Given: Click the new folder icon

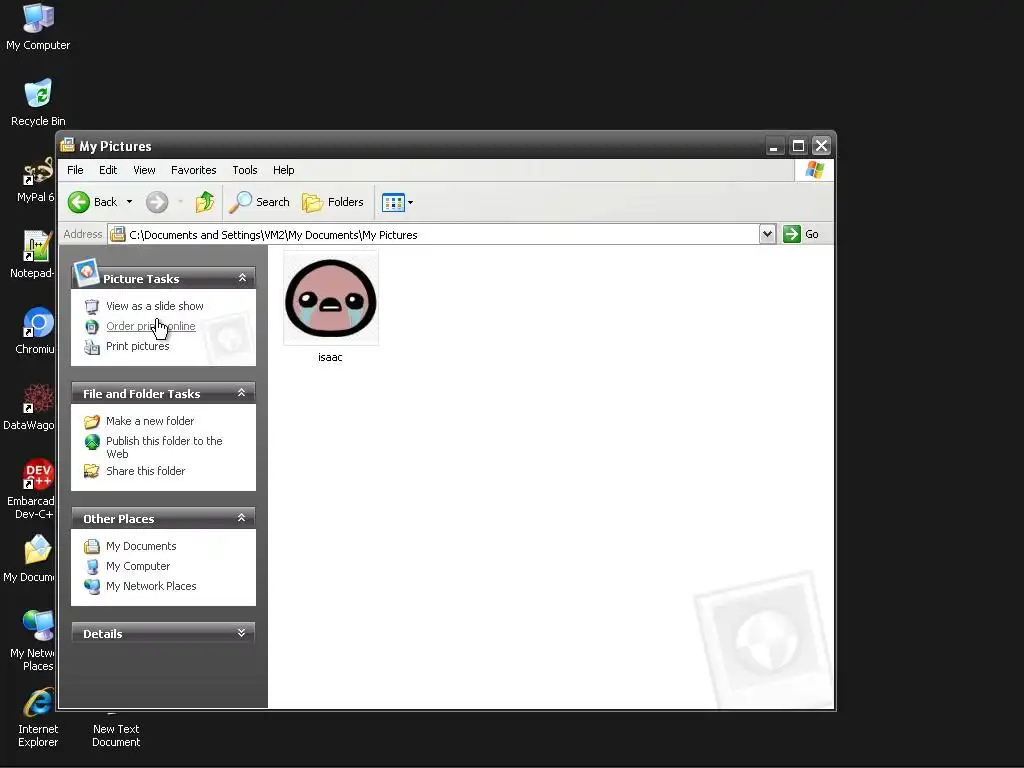Looking at the screenshot, I should coord(92,421).
